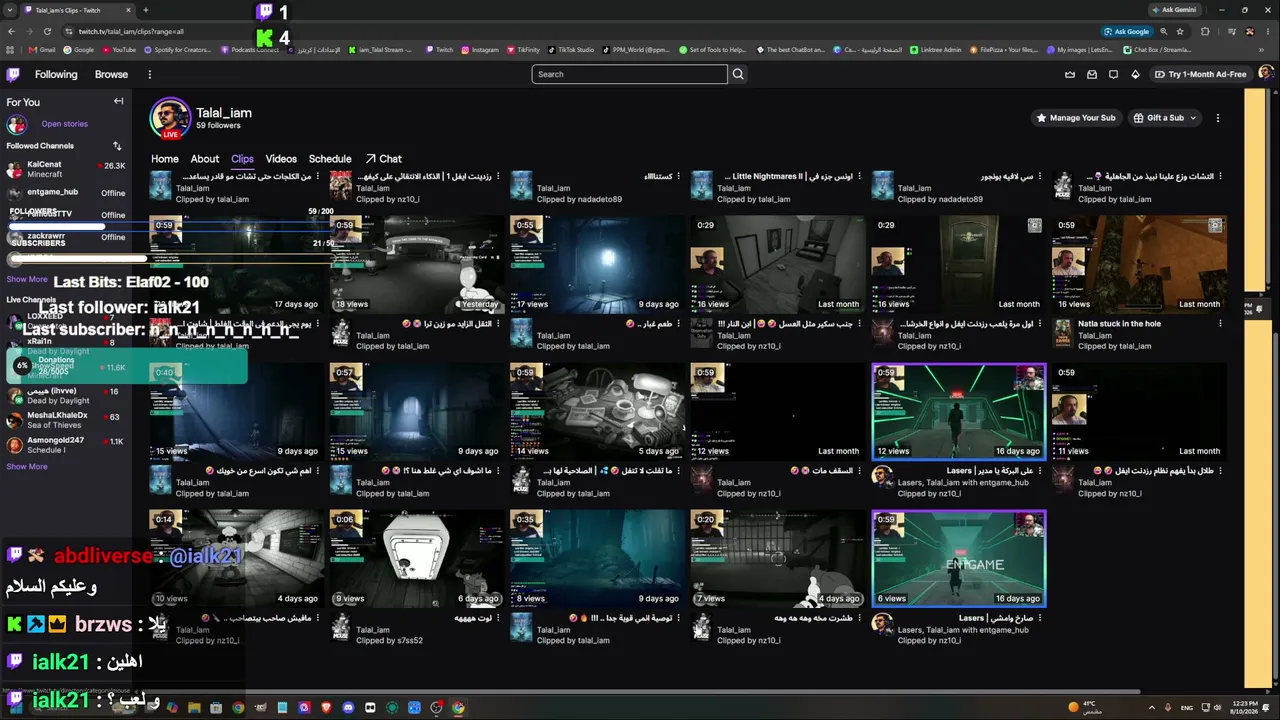Click the Get Bits icon
Image resolution: width=1280 pixels, height=720 pixels.
[x=1135, y=74]
